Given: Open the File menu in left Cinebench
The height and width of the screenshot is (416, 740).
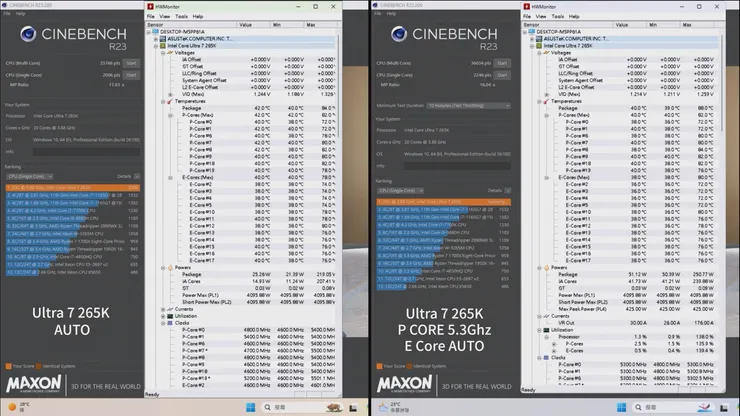Looking at the screenshot, I should (7, 14).
